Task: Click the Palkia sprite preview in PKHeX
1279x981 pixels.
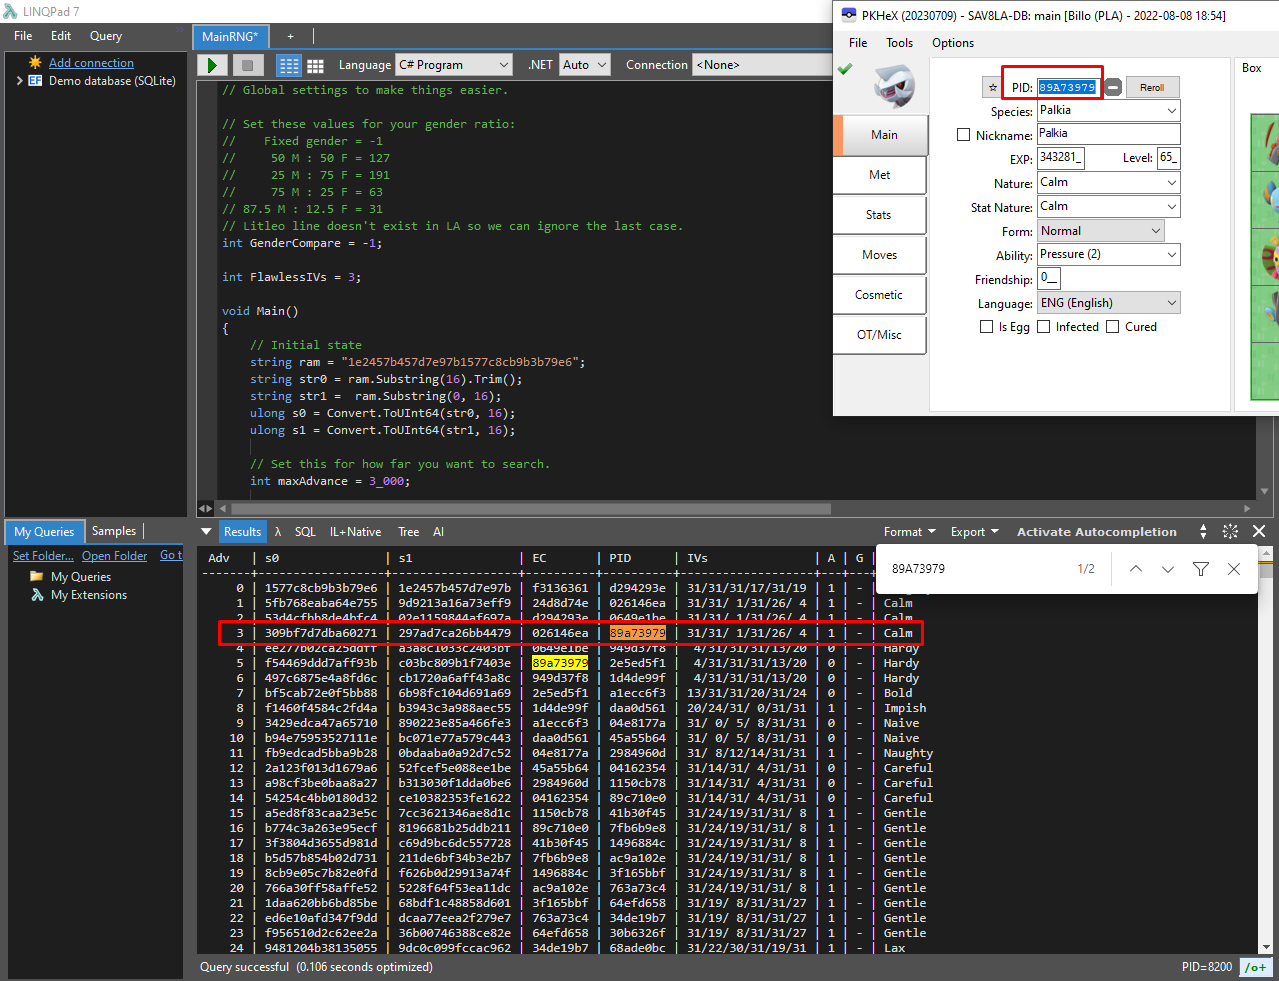Action: point(893,86)
